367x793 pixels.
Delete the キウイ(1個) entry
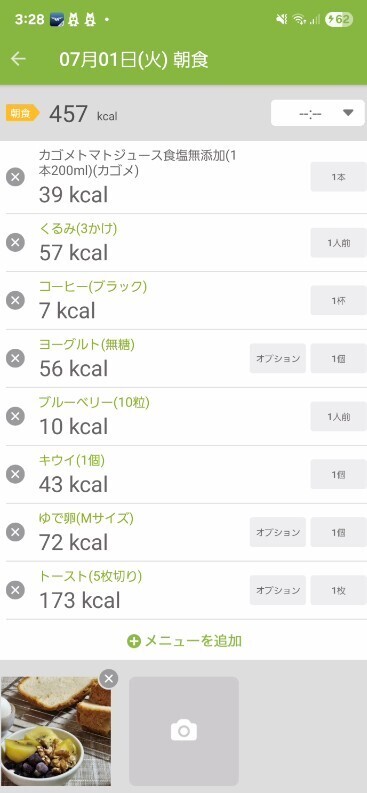click(x=15, y=474)
